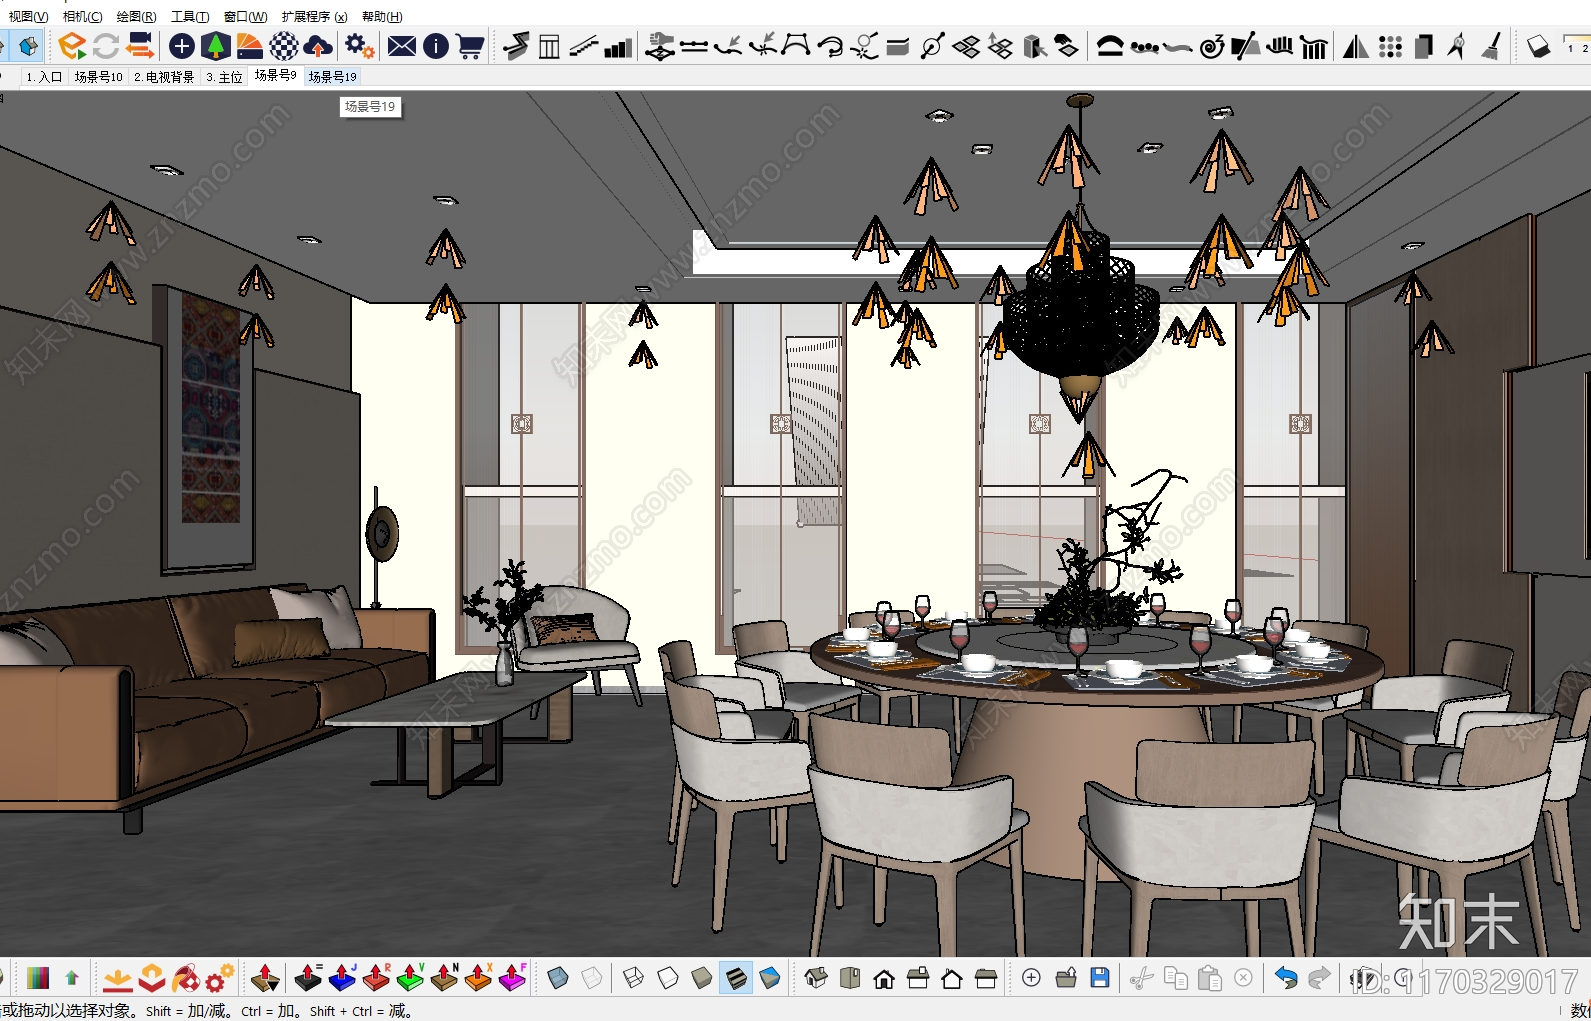Open the 窗口(W) menu
Image resolution: width=1591 pixels, height=1021 pixels.
click(245, 17)
